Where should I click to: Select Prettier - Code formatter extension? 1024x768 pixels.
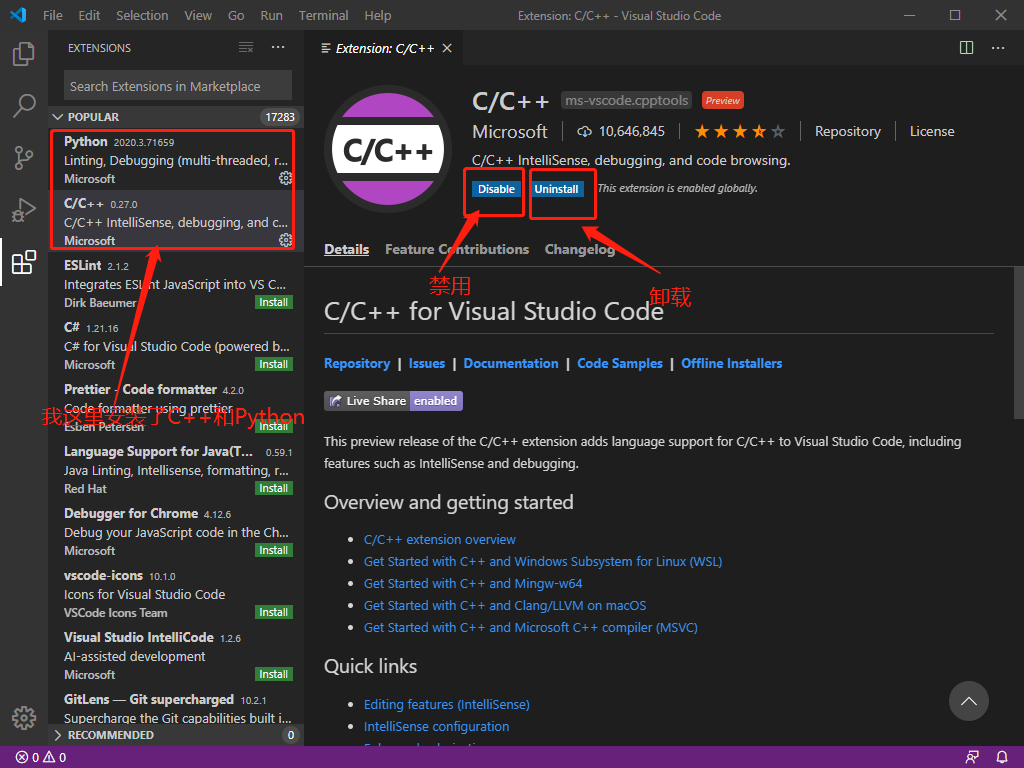(x=176, y=408)
